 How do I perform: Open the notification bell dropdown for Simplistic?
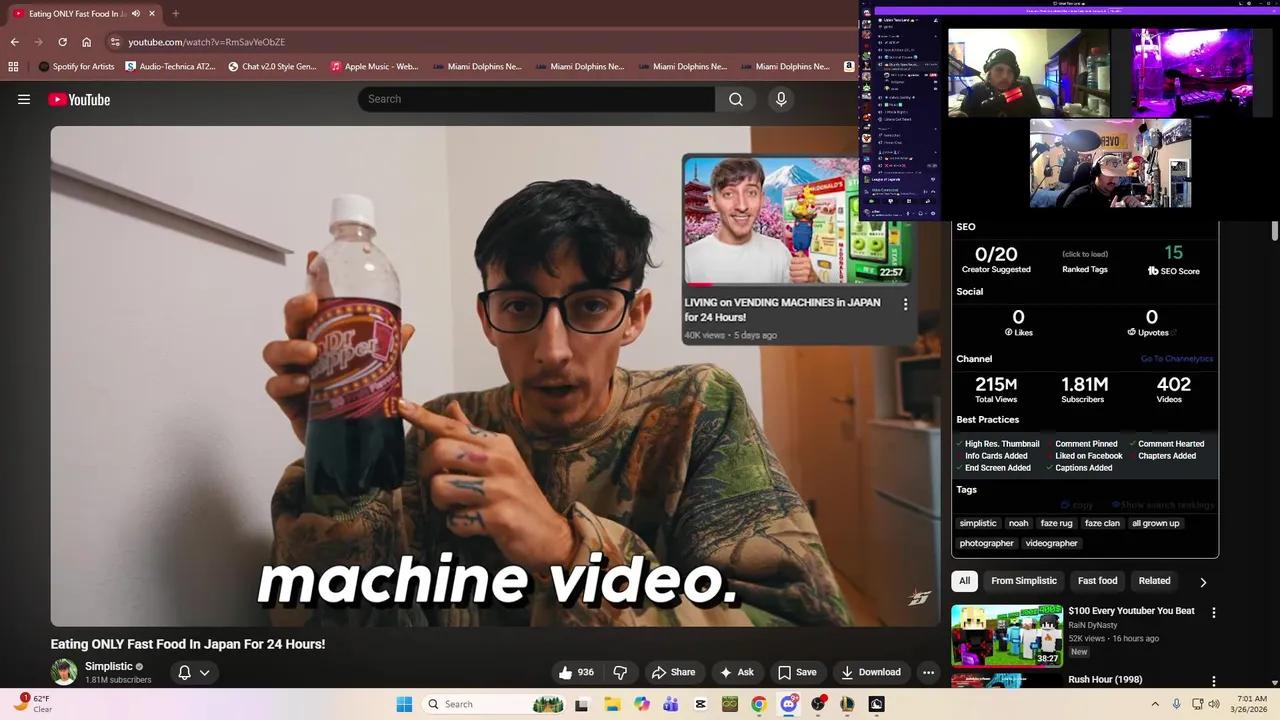[194, 672]
